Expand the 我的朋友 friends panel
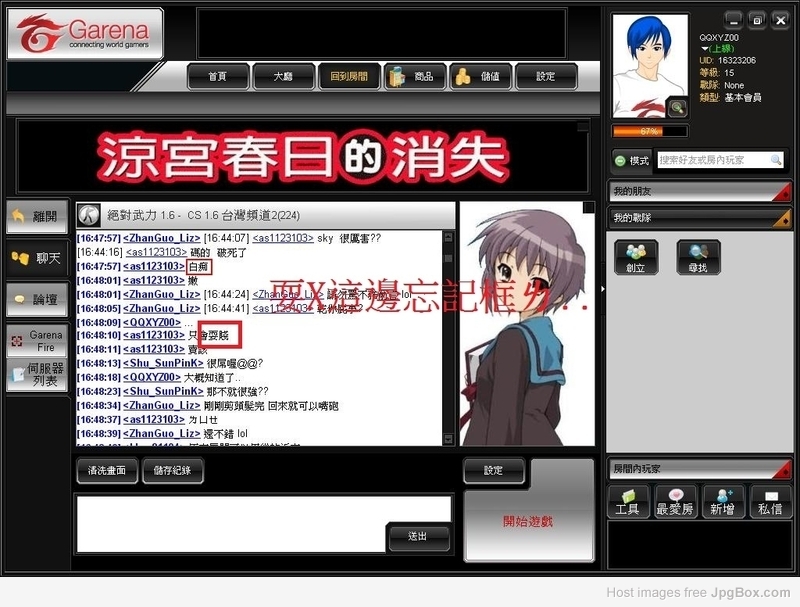800x607 pixels. click(700, 190)
